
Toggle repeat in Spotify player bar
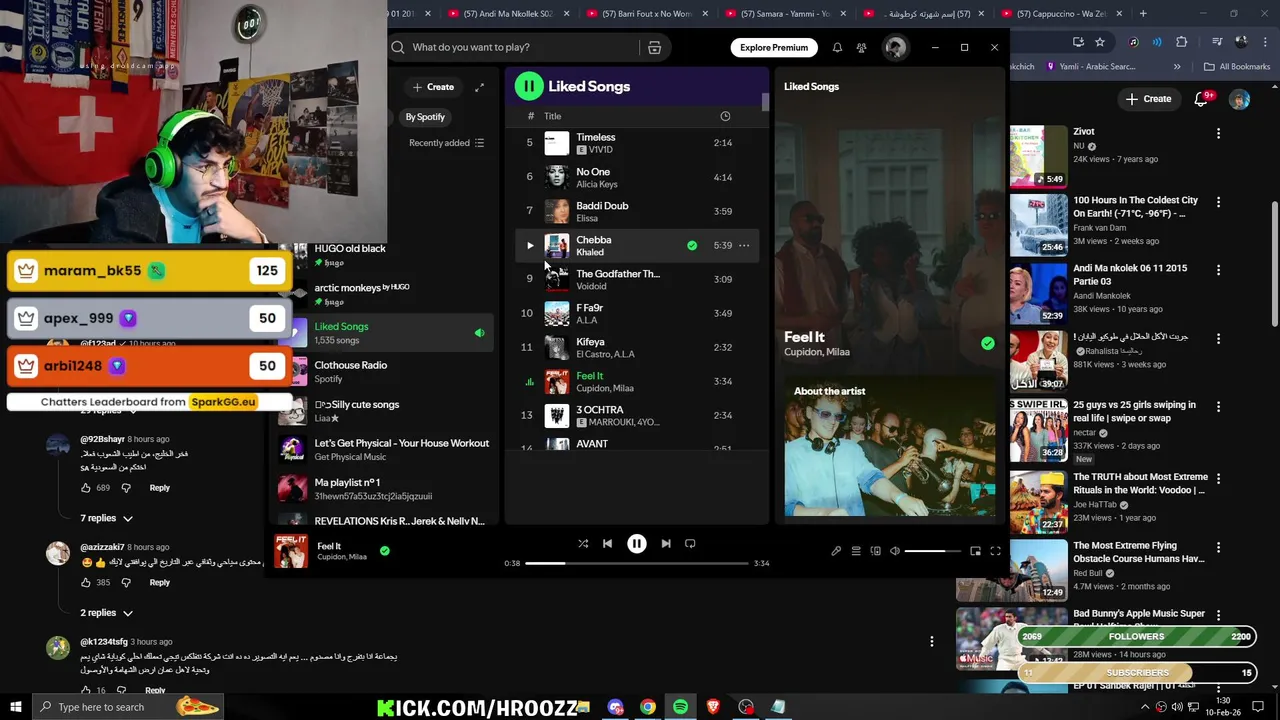click(690, 543)
